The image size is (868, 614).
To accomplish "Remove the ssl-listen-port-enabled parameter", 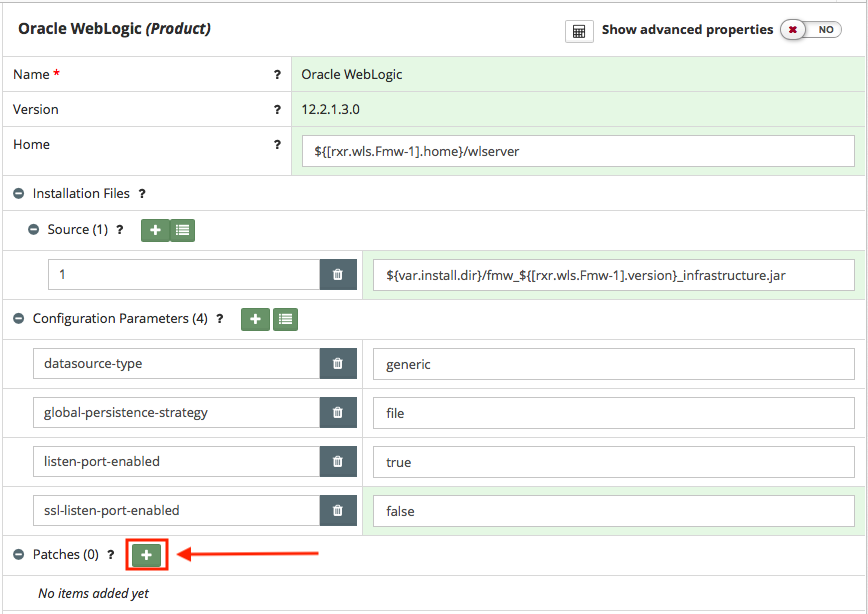I will pos(338,511).
